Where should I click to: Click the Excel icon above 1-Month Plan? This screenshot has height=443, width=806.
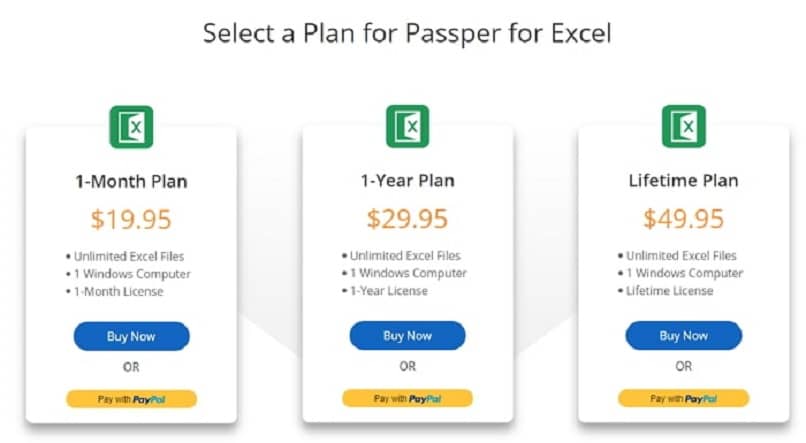point(131,127)
